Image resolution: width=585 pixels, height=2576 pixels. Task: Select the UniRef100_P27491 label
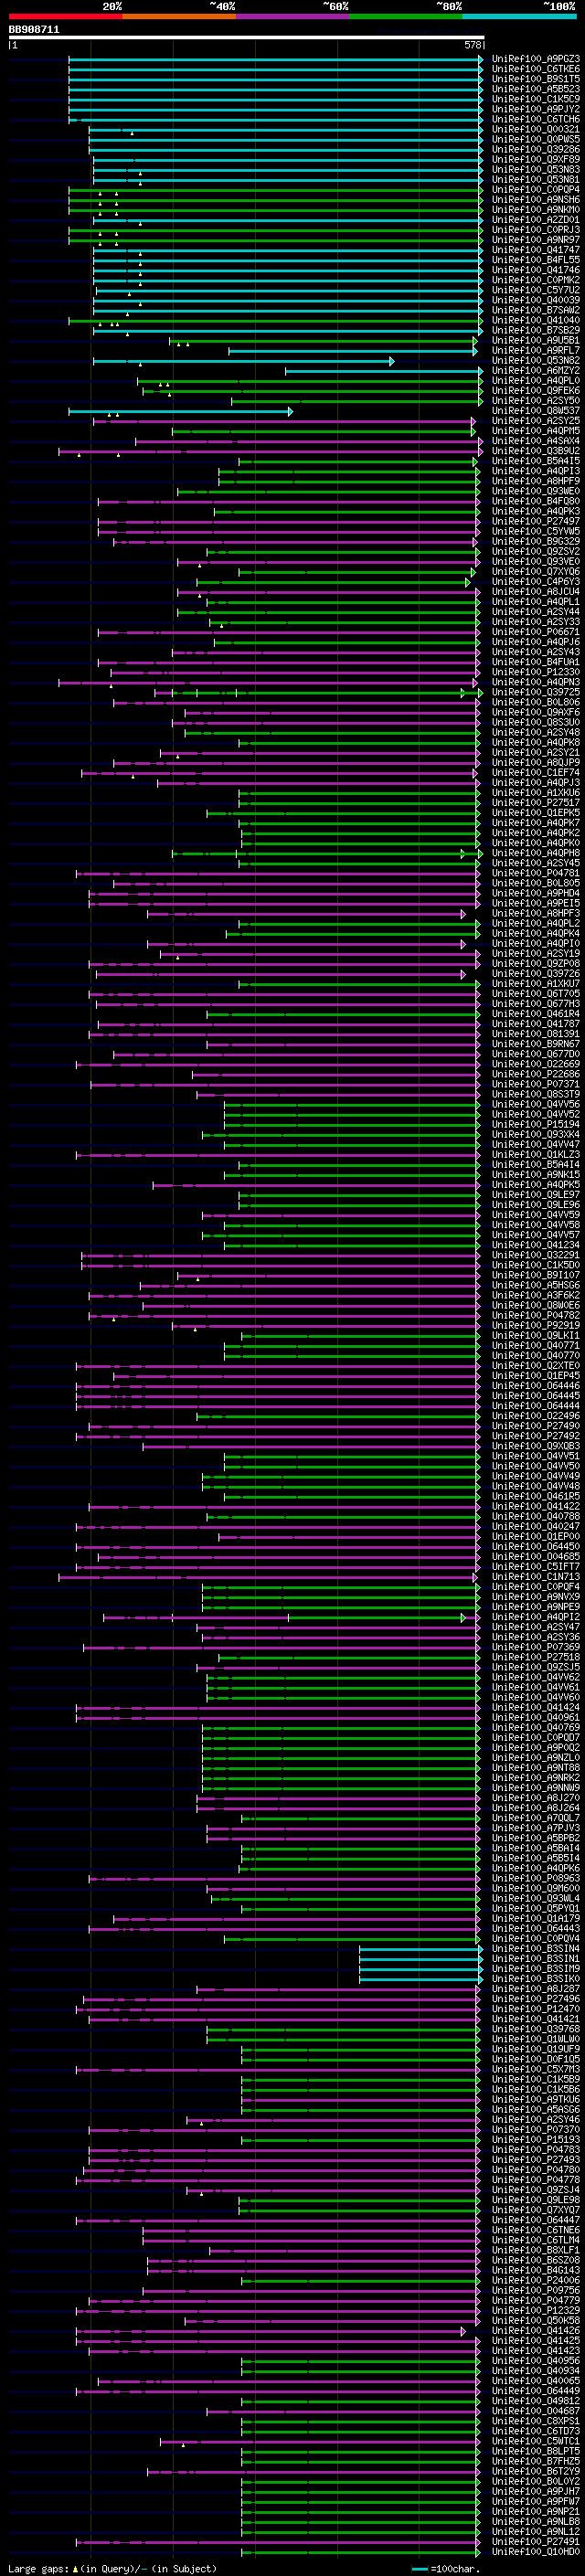[x=536, y=2542]
